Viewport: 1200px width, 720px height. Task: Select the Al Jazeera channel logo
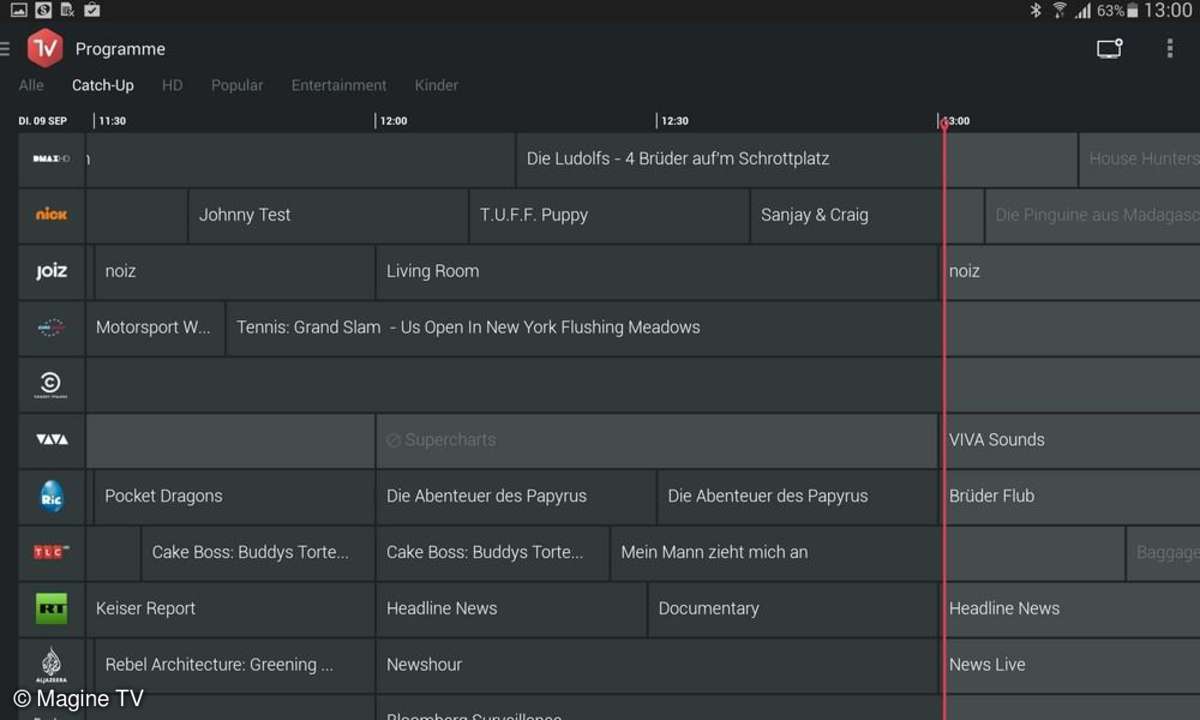(52, 665)
